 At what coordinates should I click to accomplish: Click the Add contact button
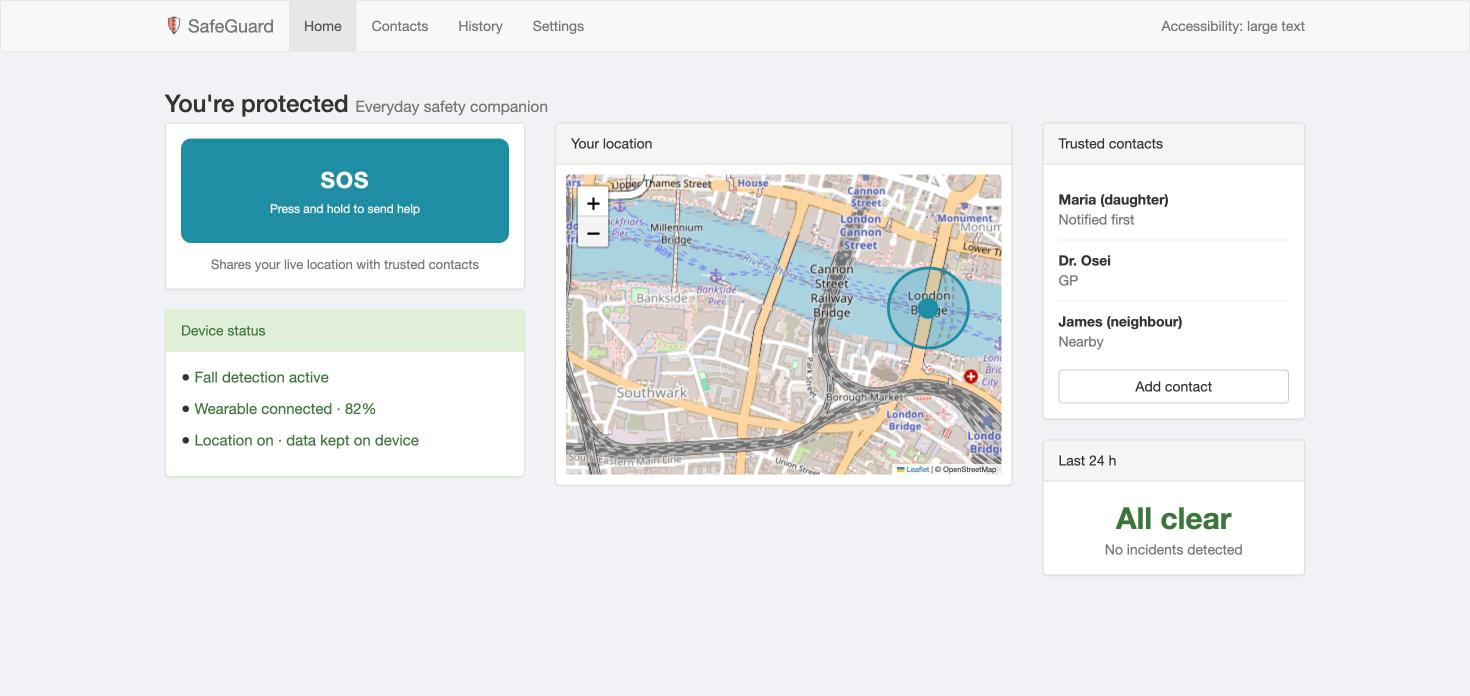click(1173, 387)
